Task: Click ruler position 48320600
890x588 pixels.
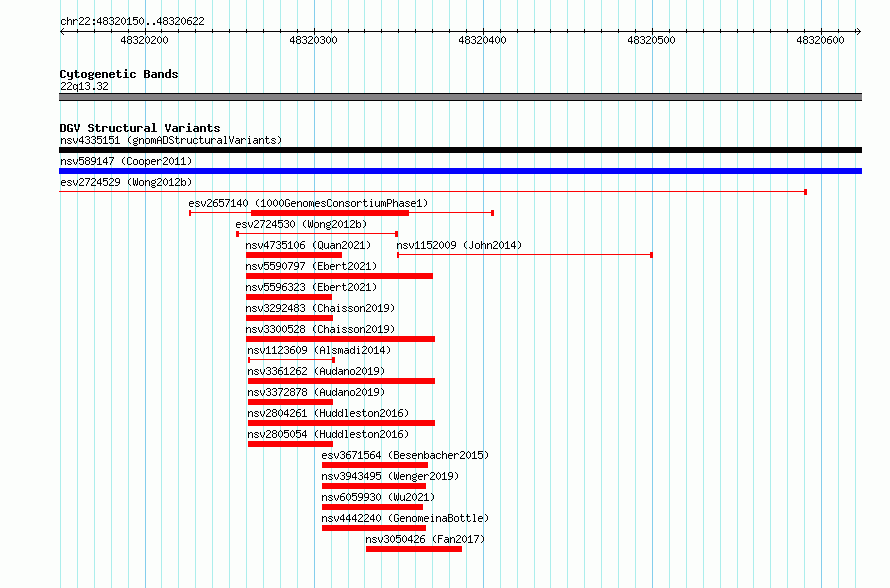Action: pos(820,40)
